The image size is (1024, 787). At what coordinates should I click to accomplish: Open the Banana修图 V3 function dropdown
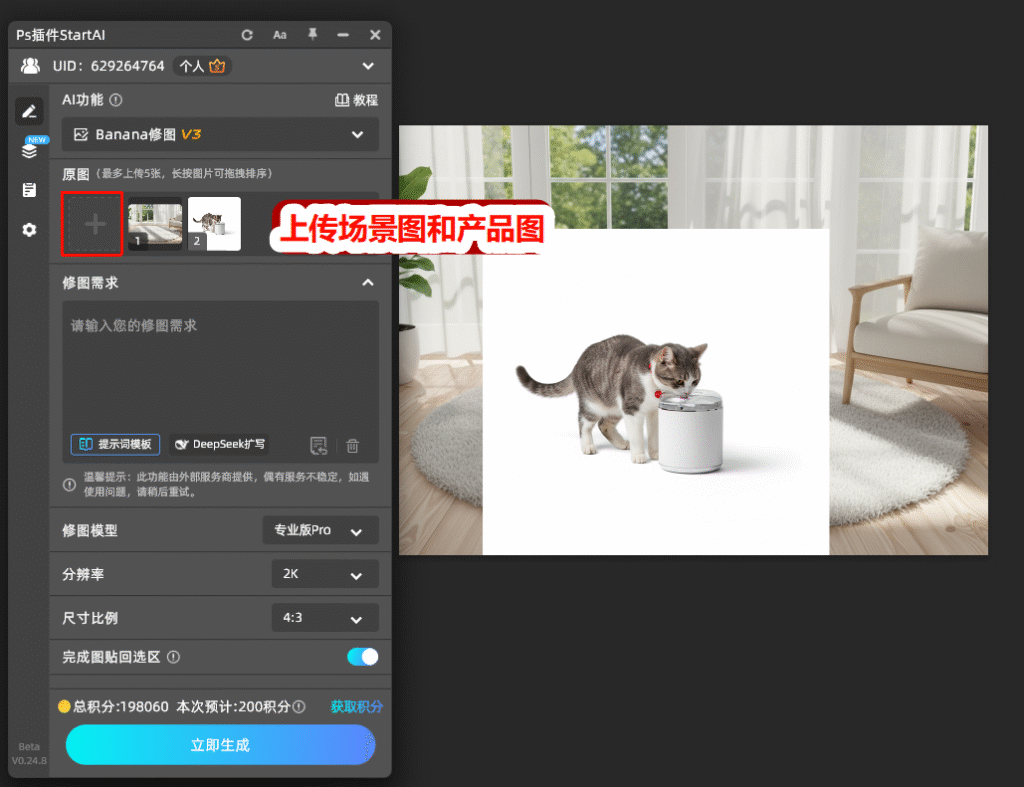coord(220,135)
